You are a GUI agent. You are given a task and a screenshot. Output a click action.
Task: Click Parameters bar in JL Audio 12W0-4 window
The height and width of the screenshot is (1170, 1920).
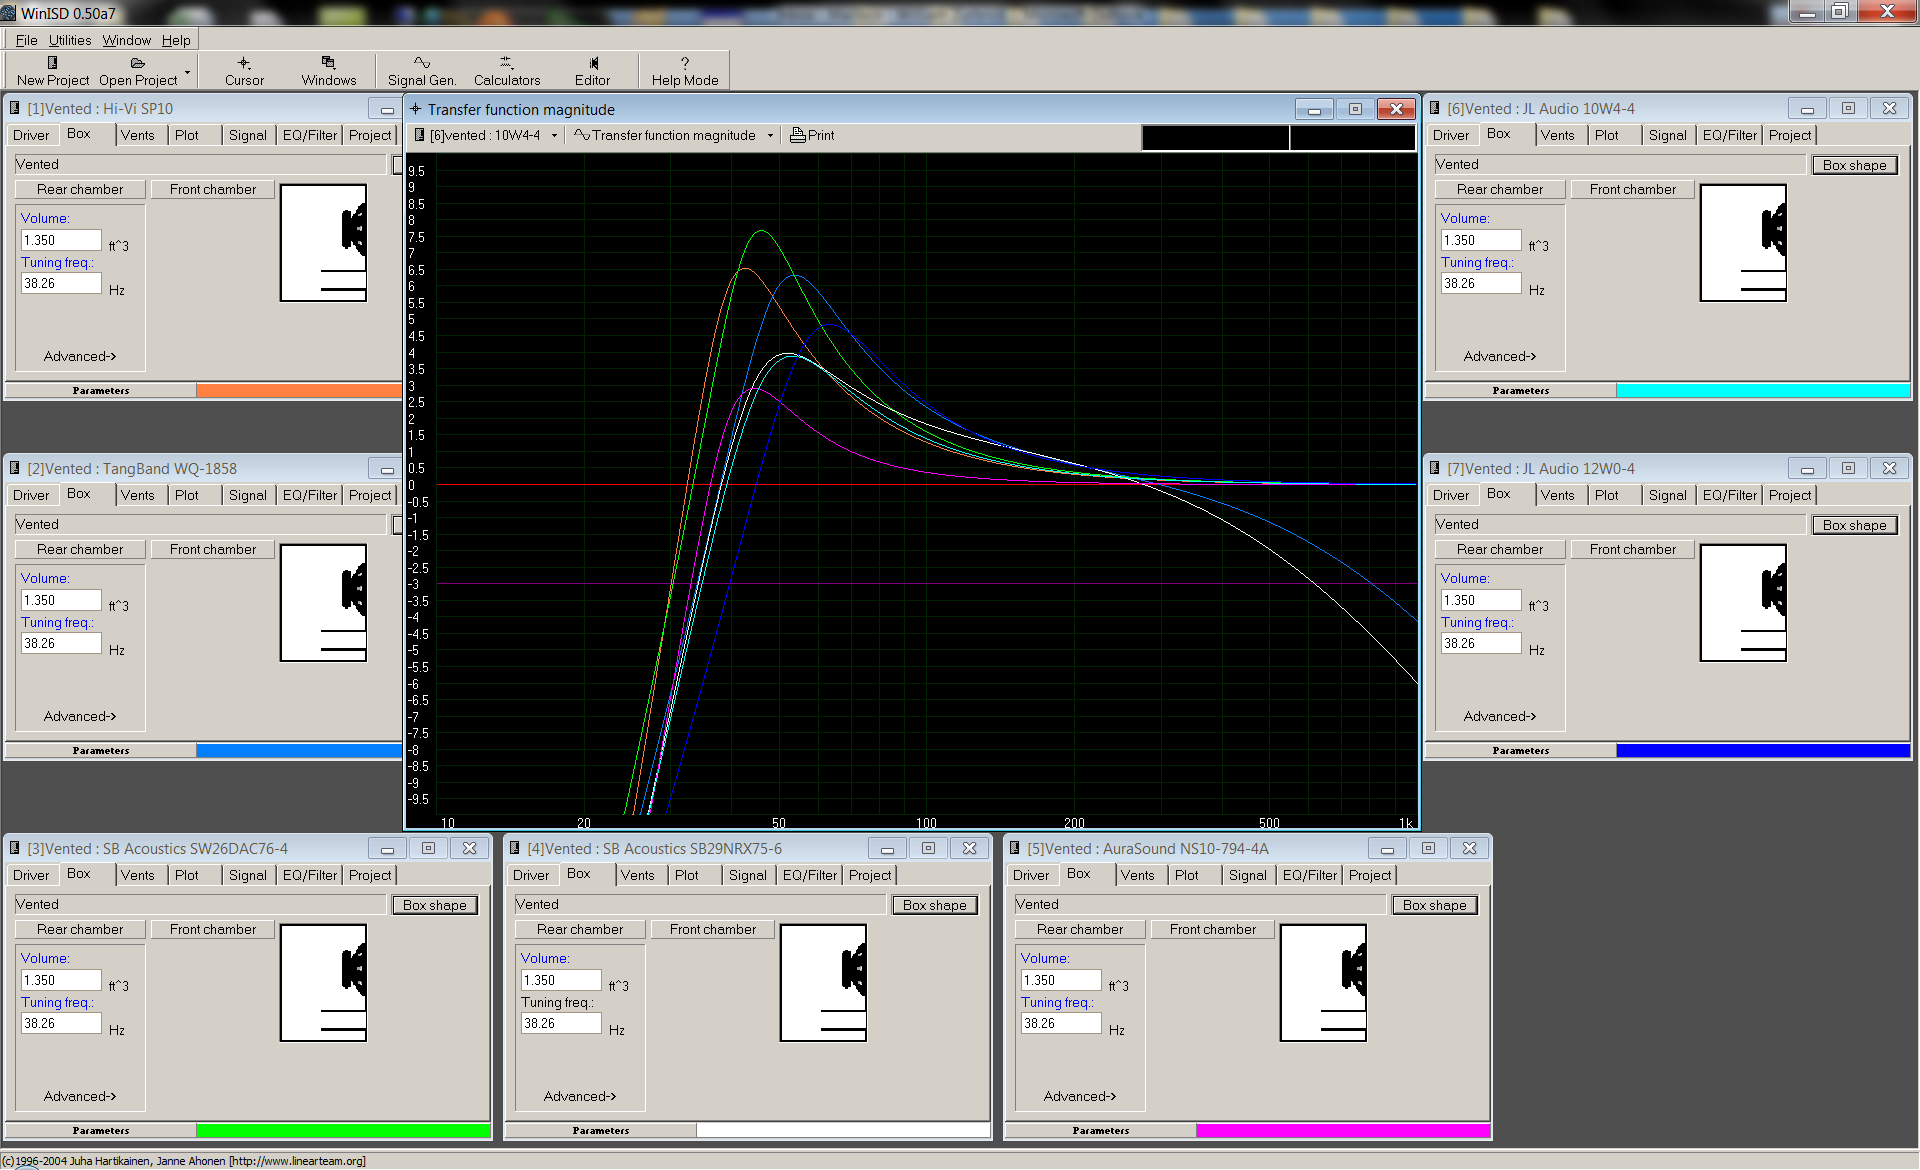pos(1521,750)
